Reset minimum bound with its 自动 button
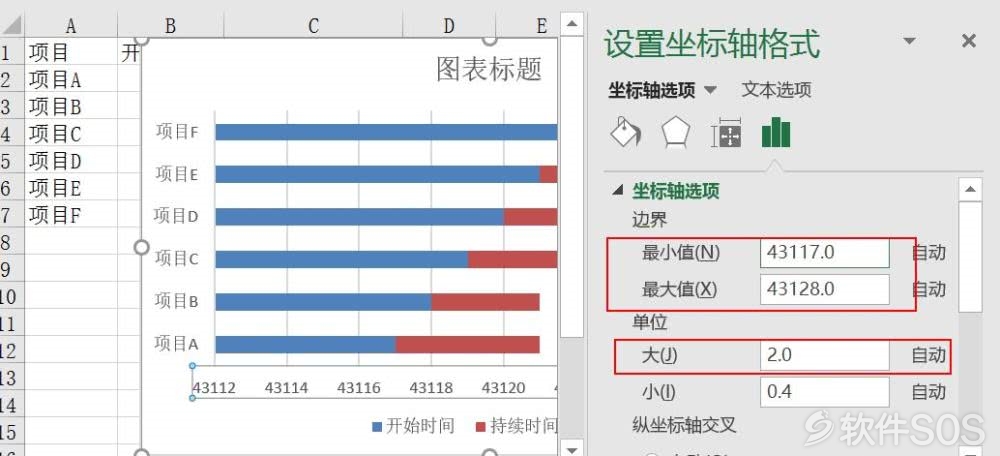The width and height of the screenshot is (1000, 456). [929, 253]
